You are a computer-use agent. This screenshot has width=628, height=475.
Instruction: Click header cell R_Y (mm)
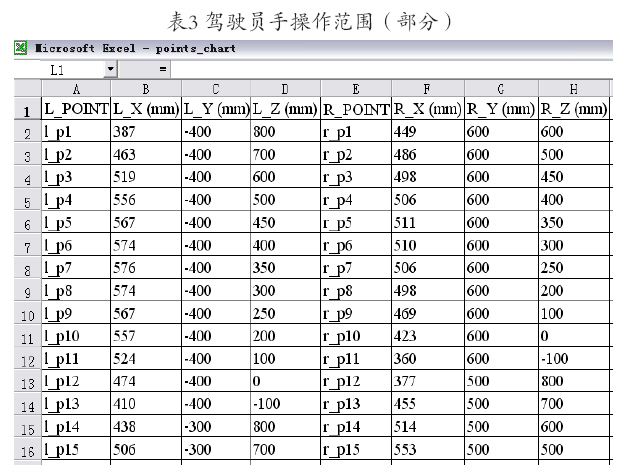[501, 109]
